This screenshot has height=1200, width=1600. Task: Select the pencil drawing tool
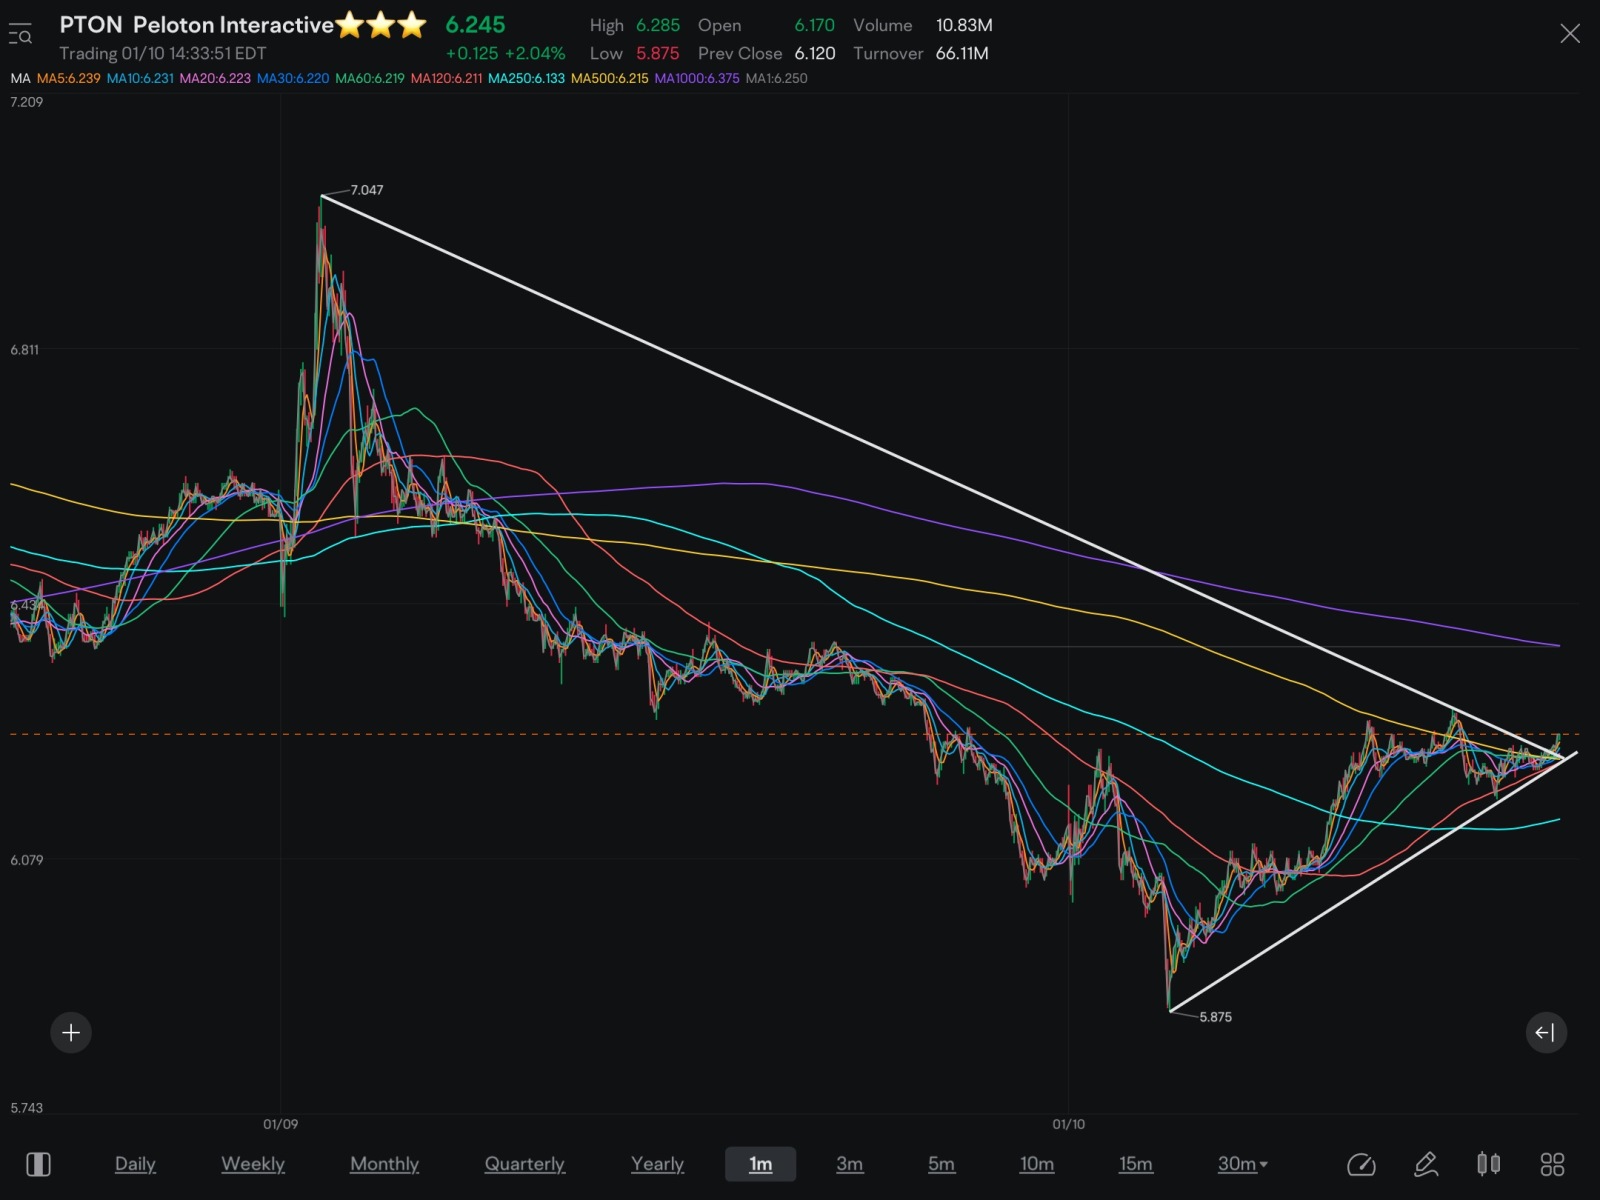click(x=1426, y=1164)
